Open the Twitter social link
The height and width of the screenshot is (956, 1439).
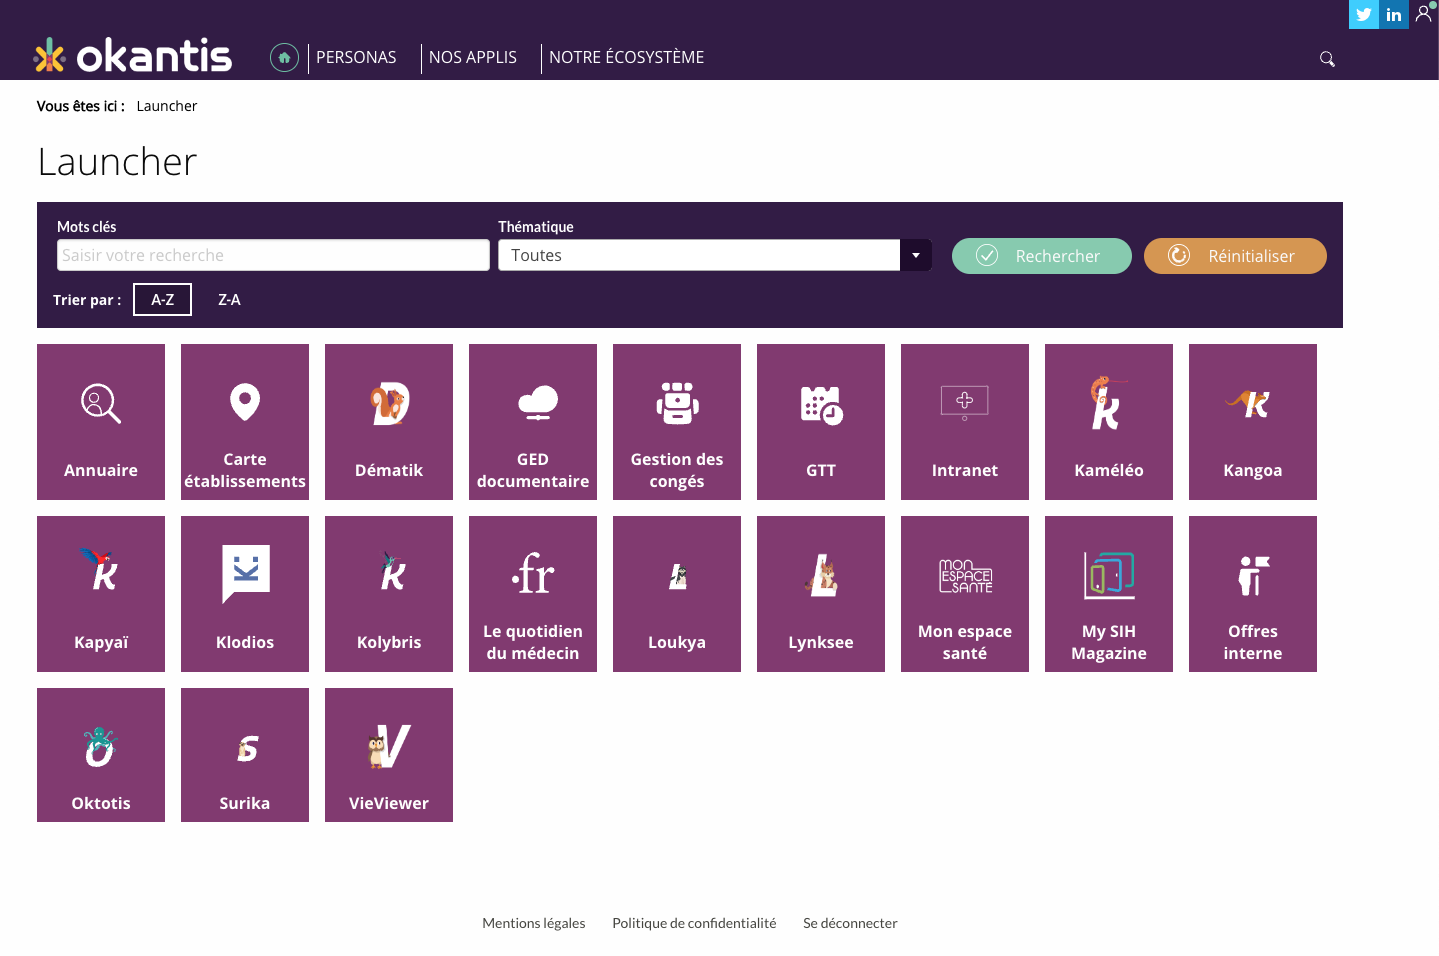click(1364, 14)
